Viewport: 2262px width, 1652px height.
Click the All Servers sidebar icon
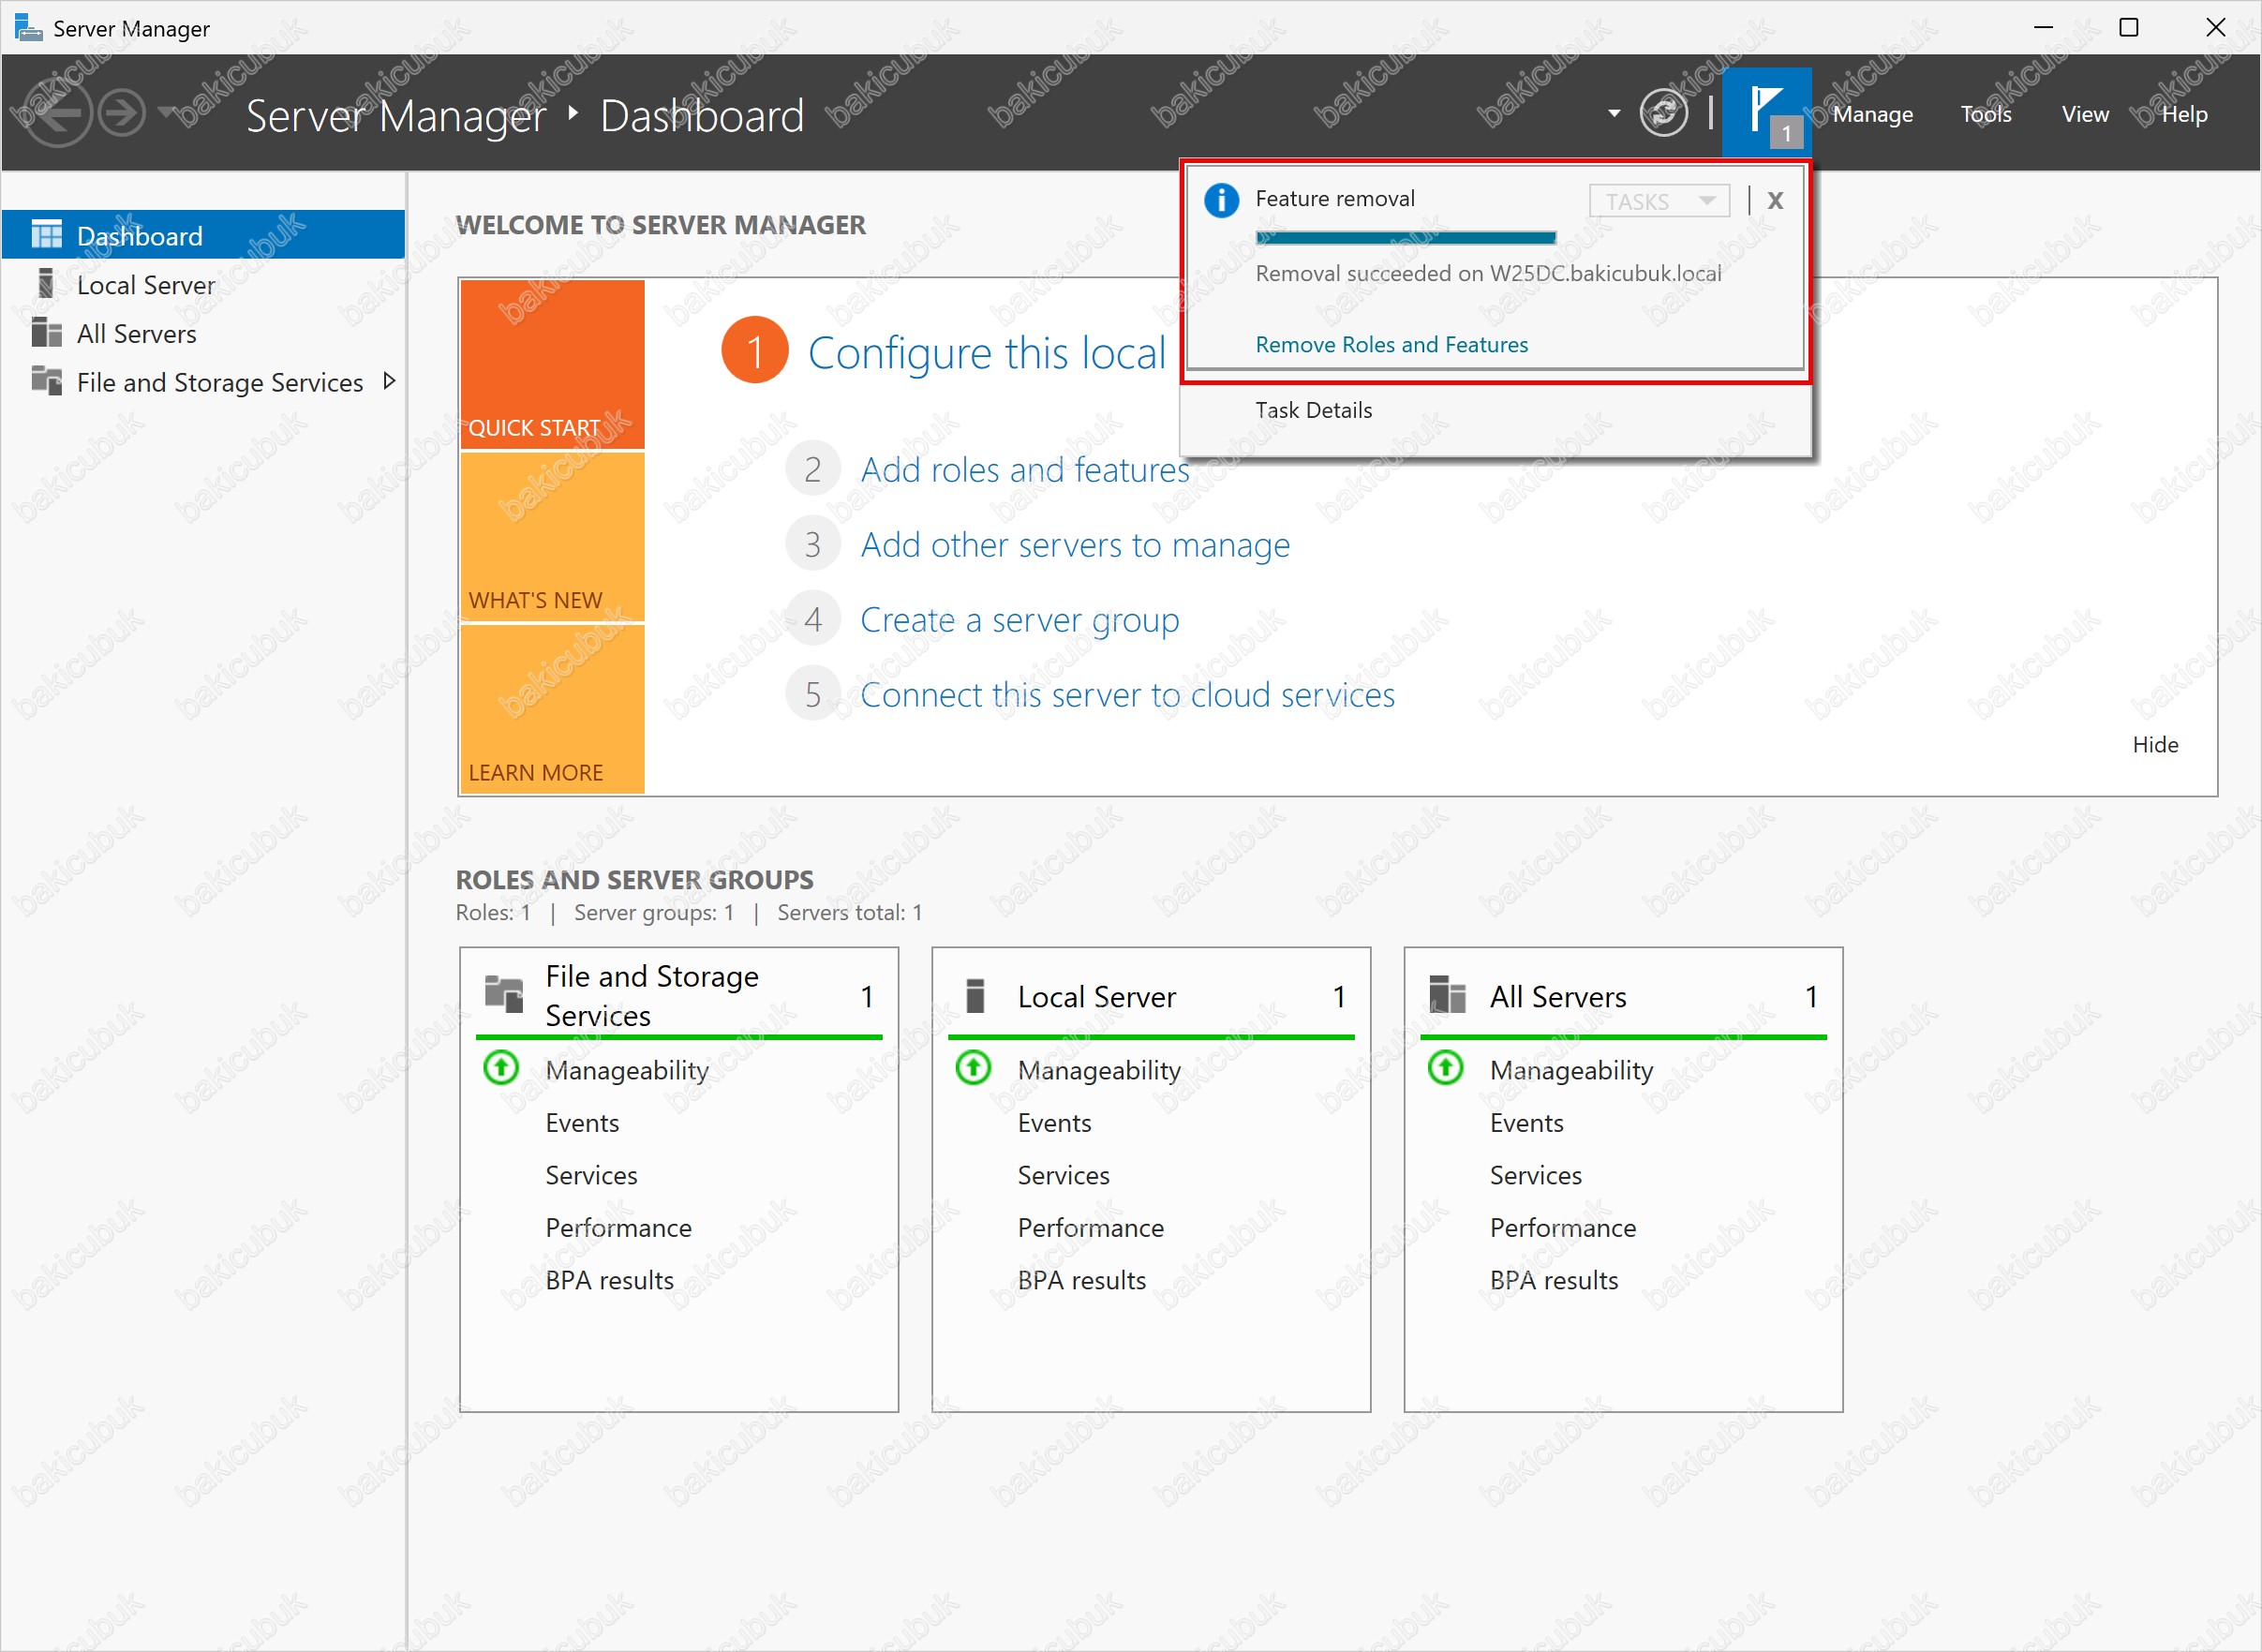[46, 332]
